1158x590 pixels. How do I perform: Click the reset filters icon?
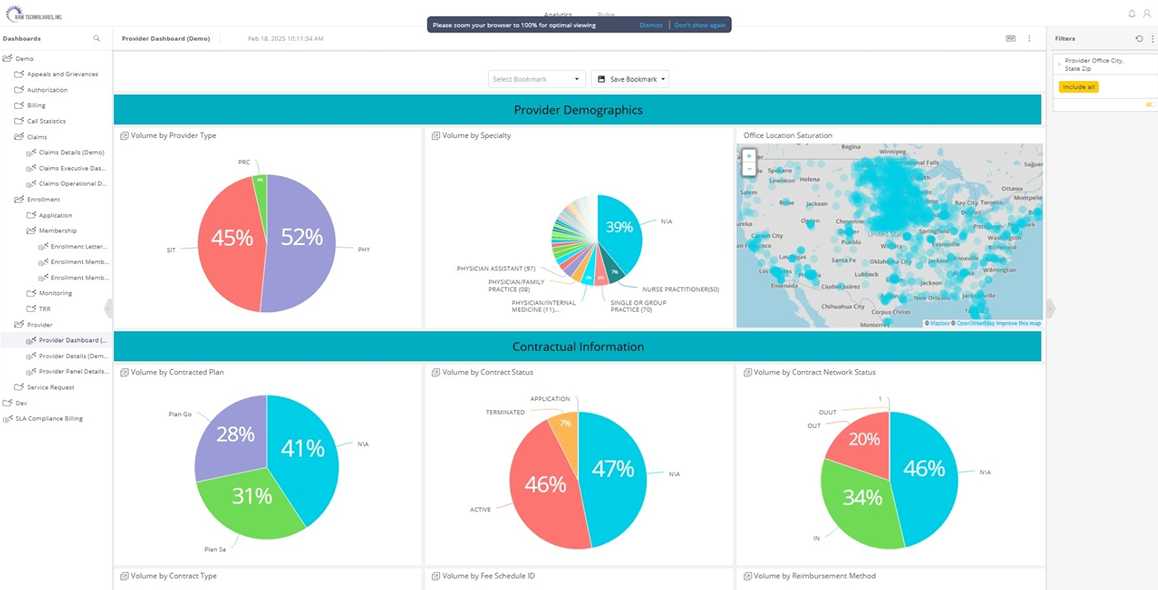pyautogui.click(x=1139, y=38)
